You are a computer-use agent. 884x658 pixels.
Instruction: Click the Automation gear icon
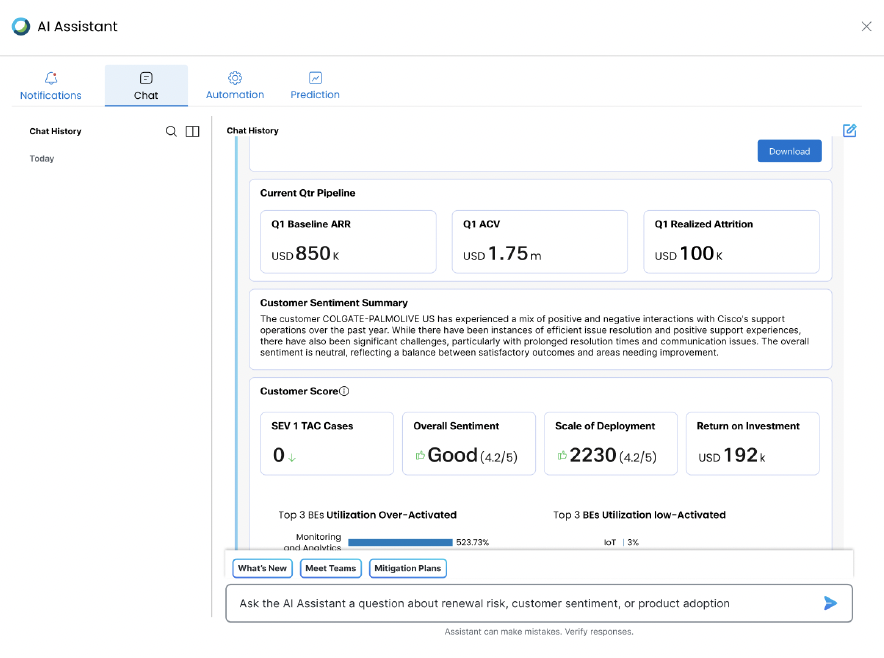pos(235,77)
